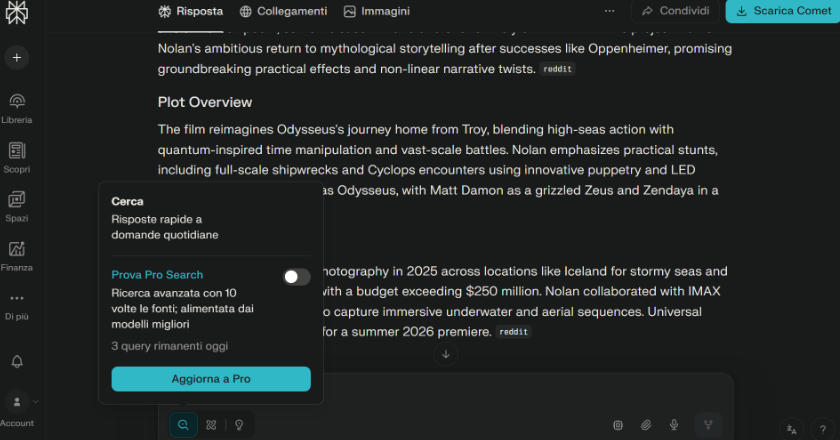Screen dimensions: 840x440
Task: Switch to the Research lightbulb mode
Action: 238,425
